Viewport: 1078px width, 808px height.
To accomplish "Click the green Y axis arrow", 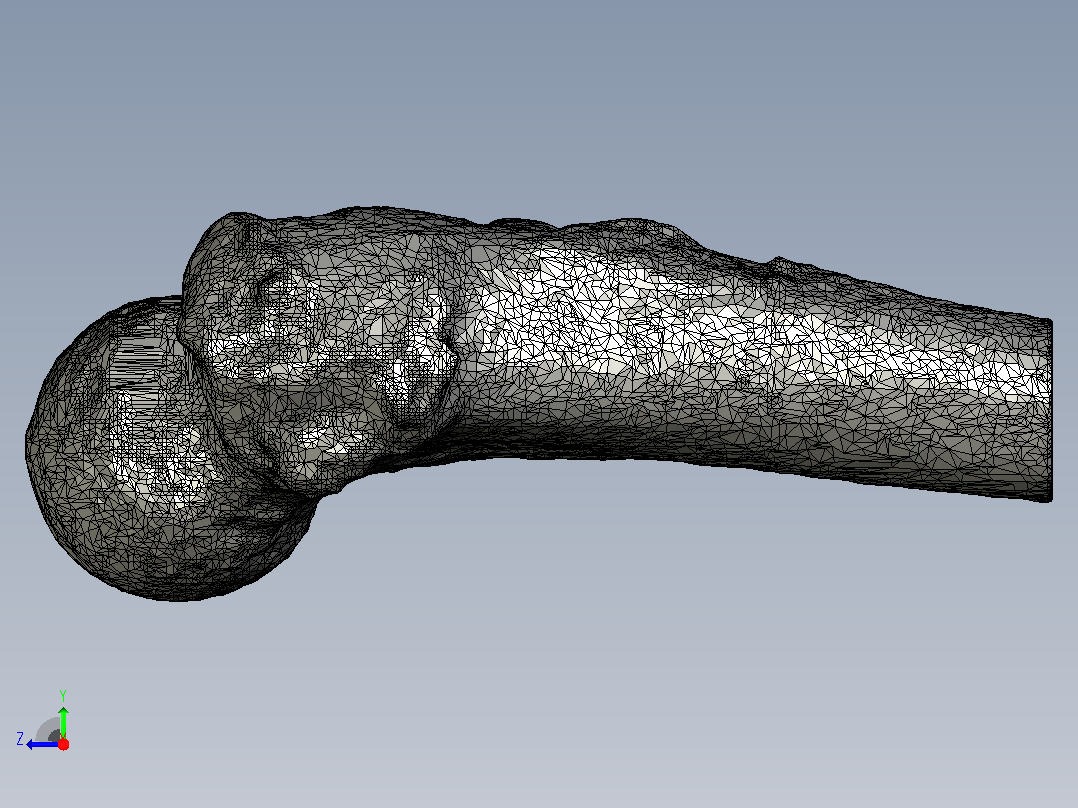I will pyautogui.click(x=63, y=721).
